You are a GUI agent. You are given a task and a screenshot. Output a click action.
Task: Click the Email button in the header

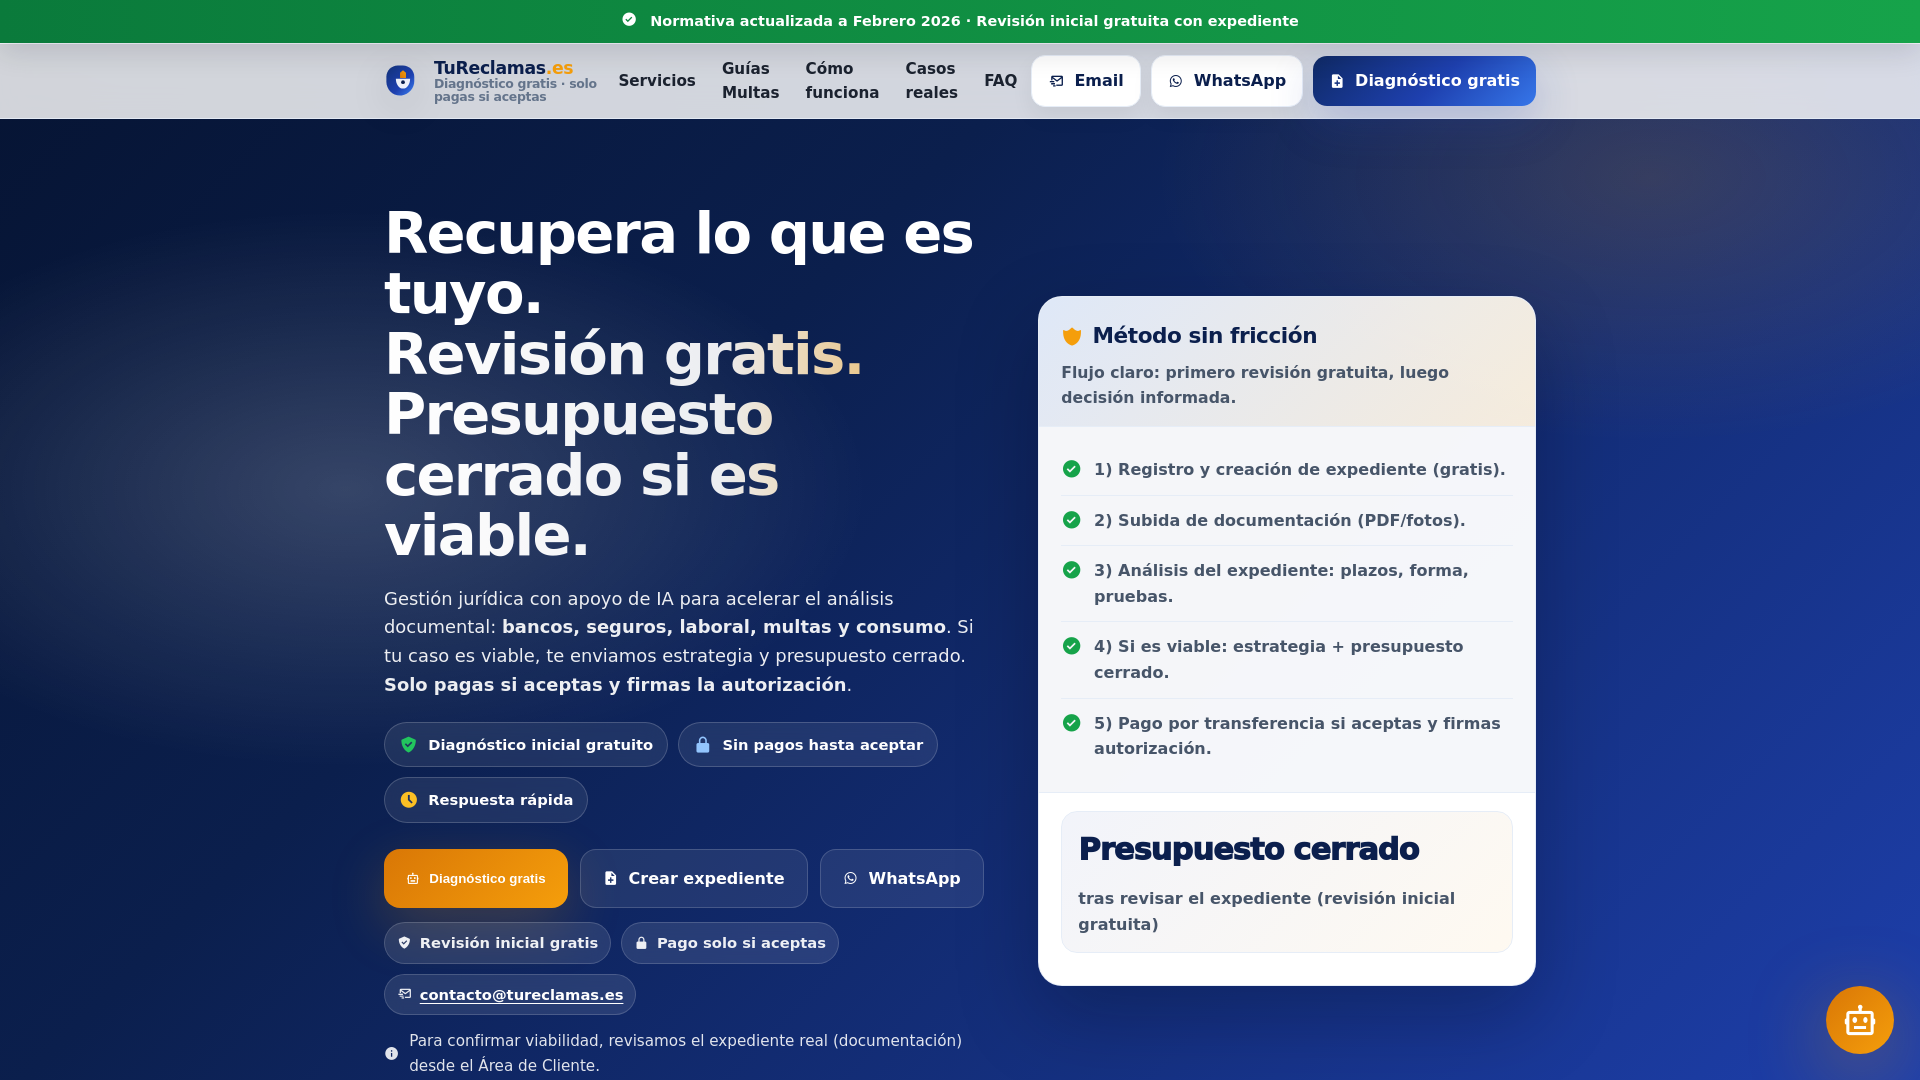pyautogui.click(x=1086, y=81)
